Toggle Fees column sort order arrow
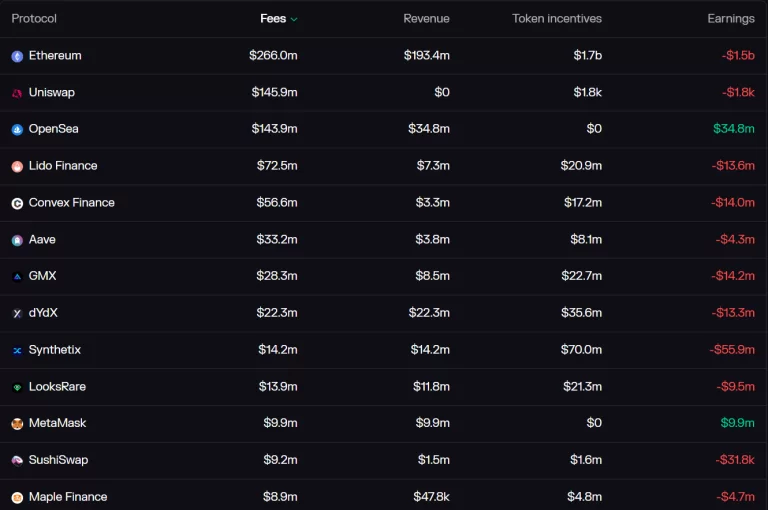Screen dimensions: 768x510 tap(294, 19)
